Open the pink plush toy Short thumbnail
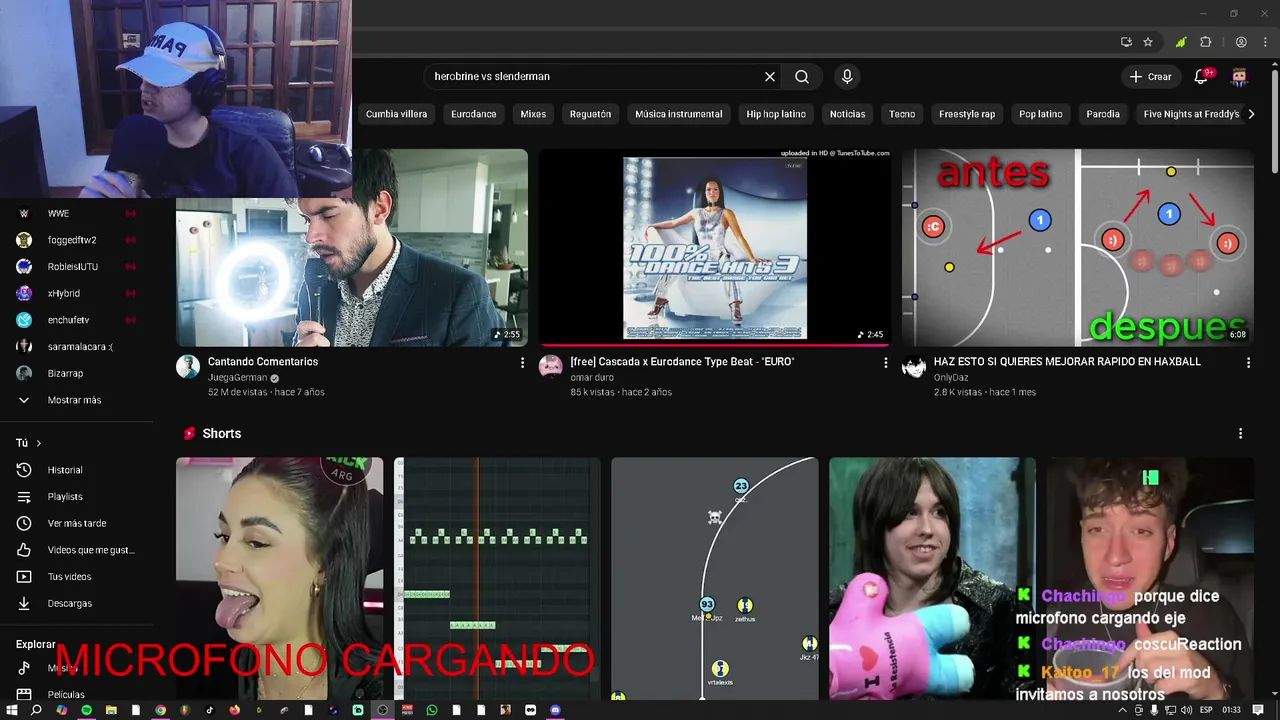1280x720 pixels. tap(932, 579)
